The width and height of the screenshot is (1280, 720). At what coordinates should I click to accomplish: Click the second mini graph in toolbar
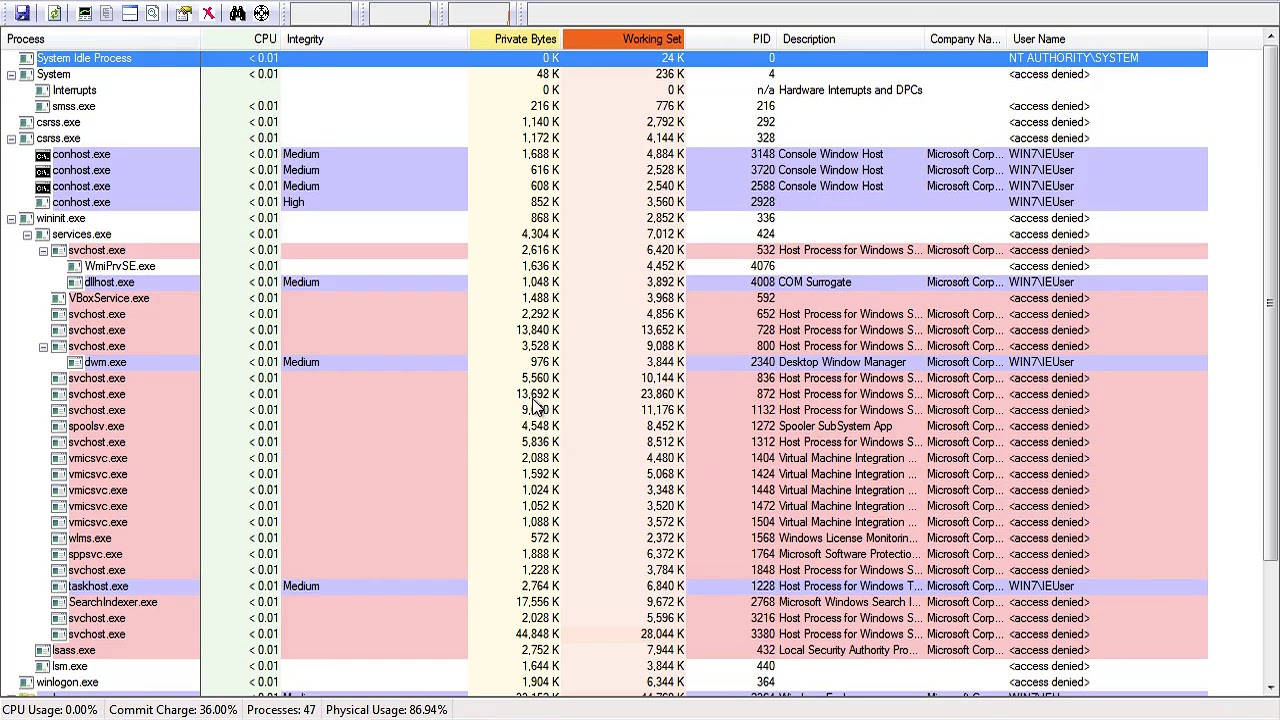coord(400,13)
